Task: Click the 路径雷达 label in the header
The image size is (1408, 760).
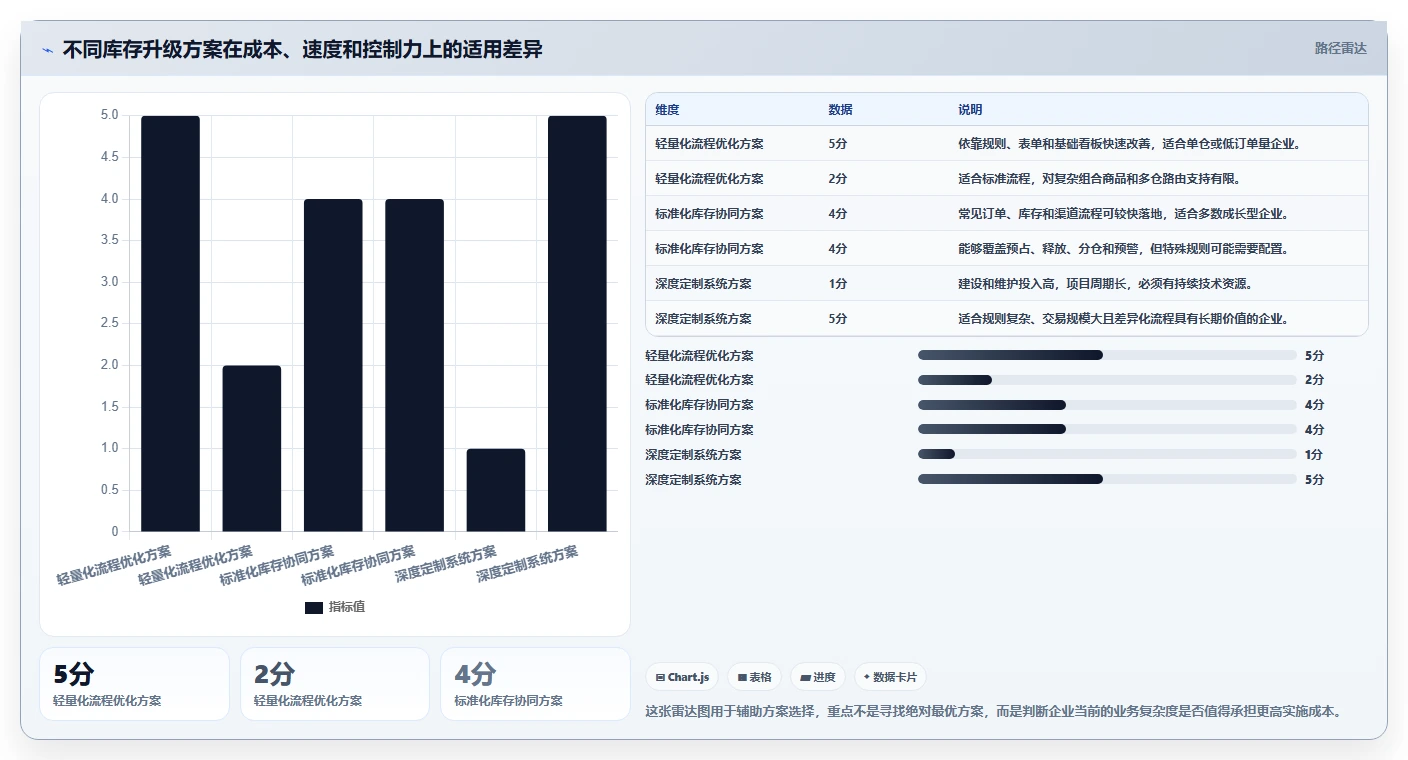Action: click(1340, 48)
